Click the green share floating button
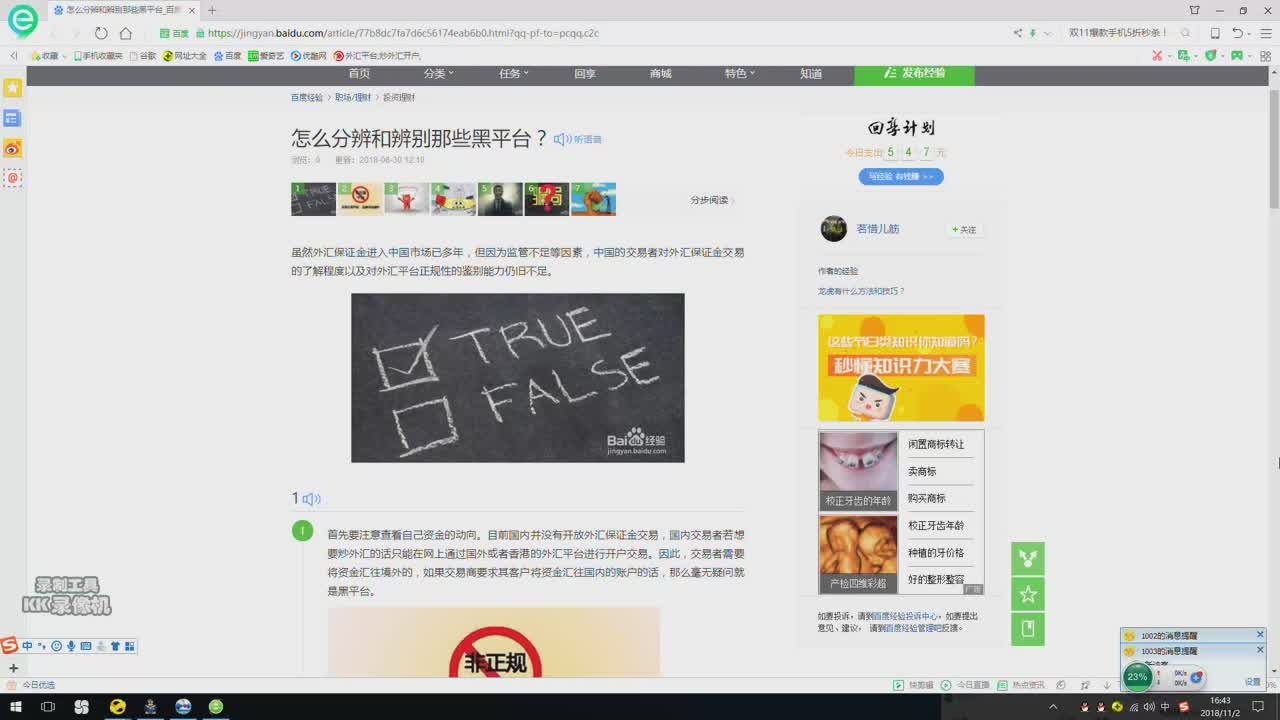 (1027, 559)
